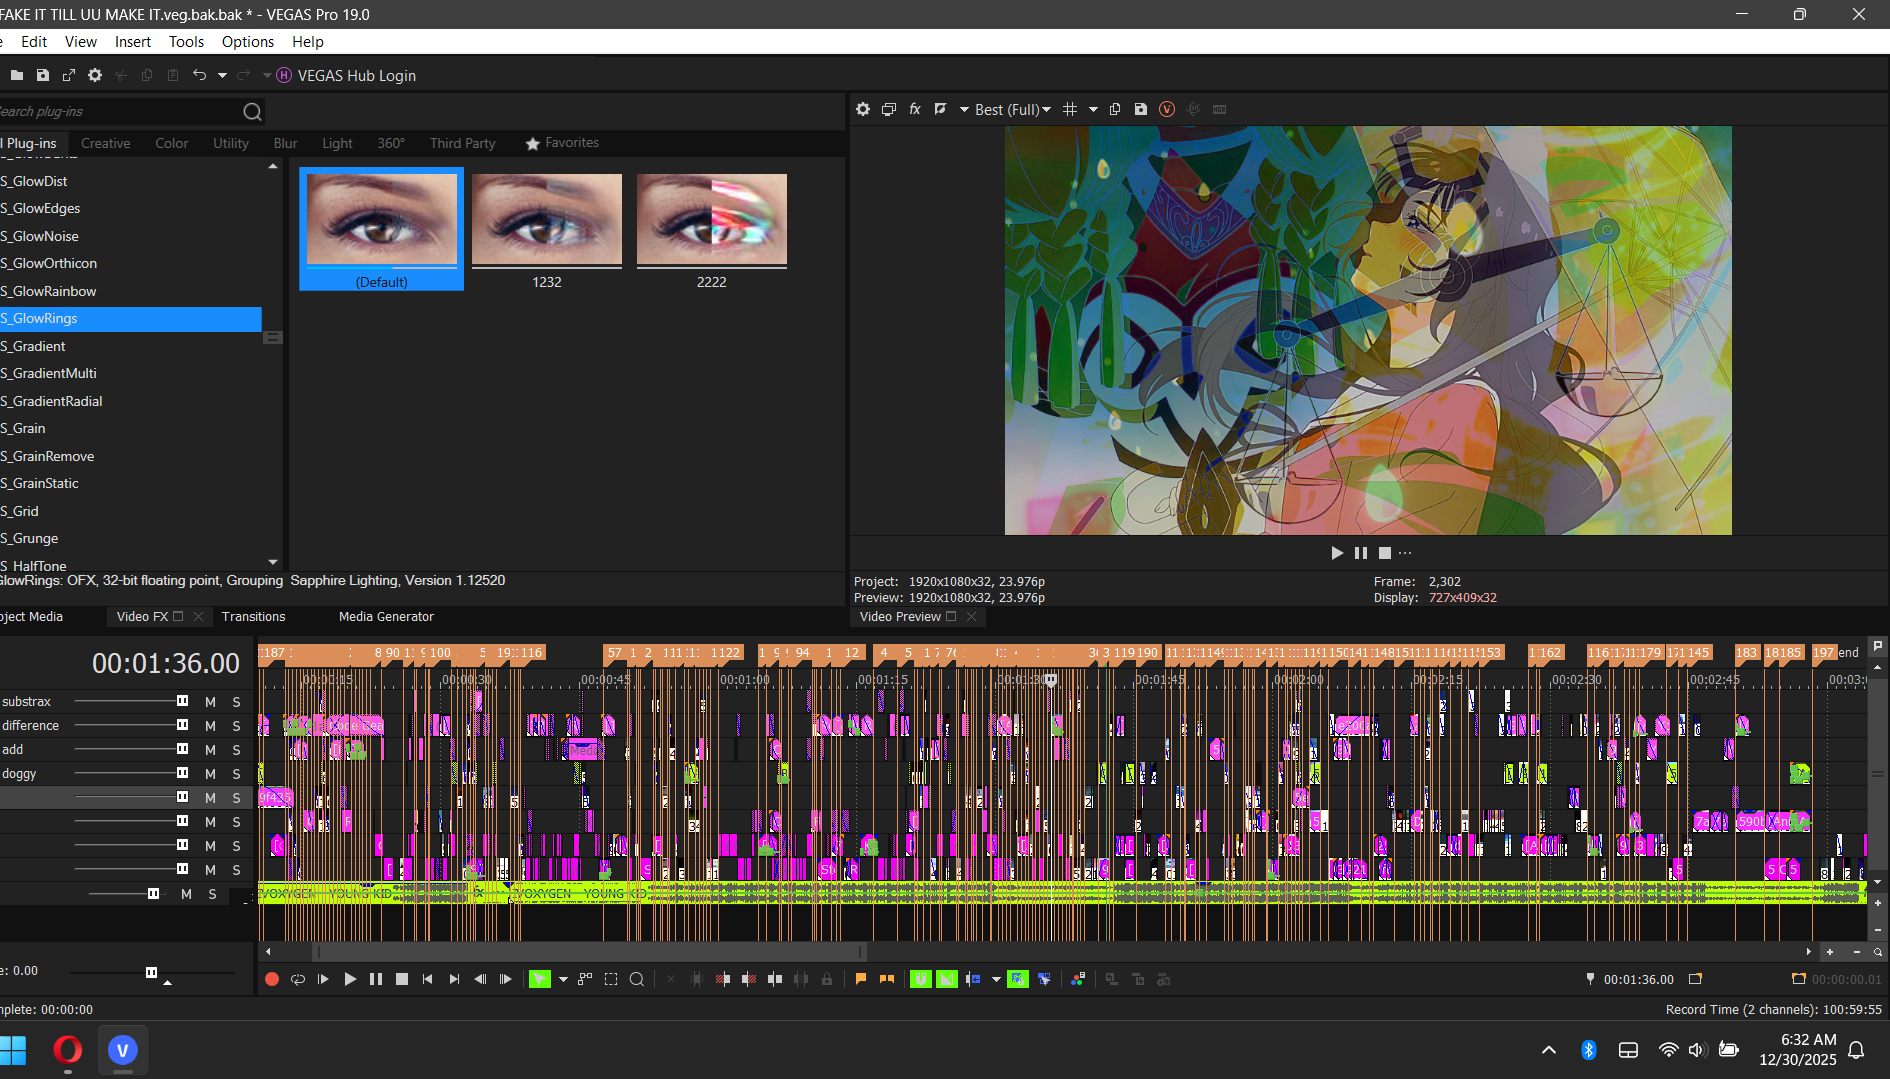This screenshot has height=1079, width=1890.
Task: Open the Tools menu
Action: pyautogui.click(x=186, y=41)
